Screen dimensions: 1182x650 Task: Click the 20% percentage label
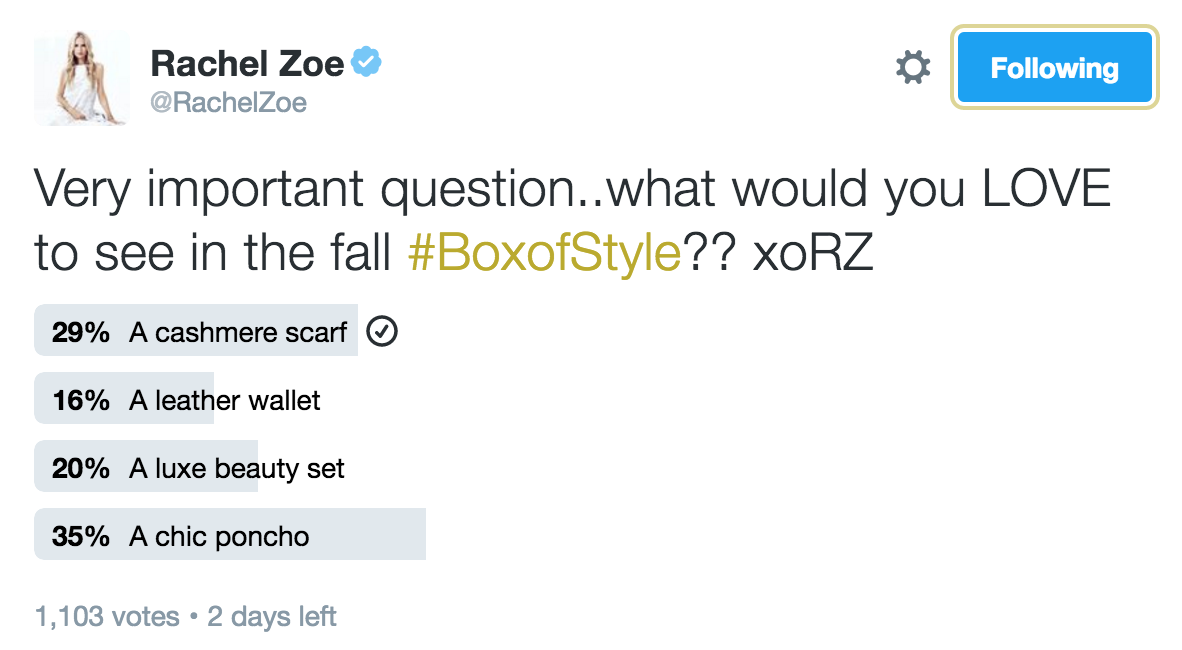81,468
